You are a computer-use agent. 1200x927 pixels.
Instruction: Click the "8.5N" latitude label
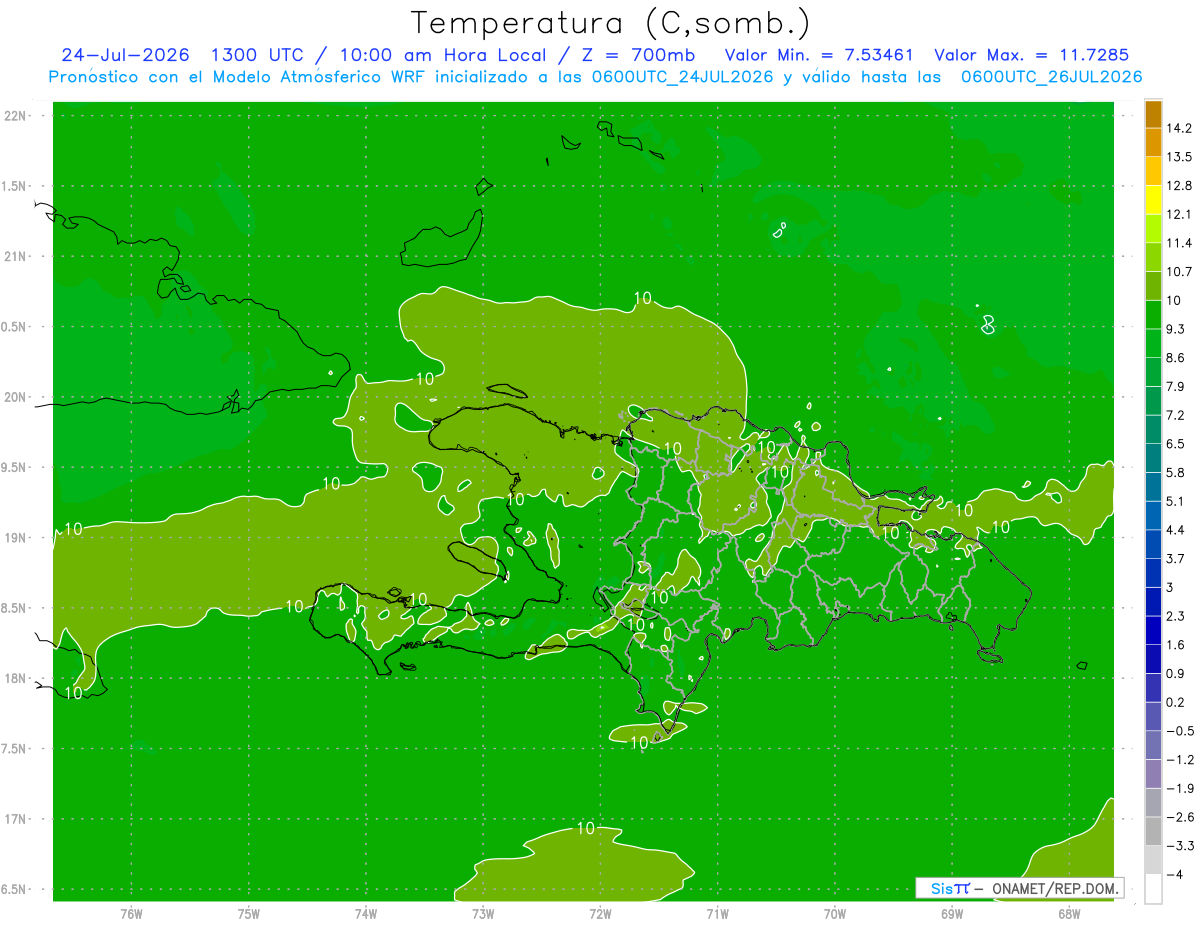[x=13, y=608]
